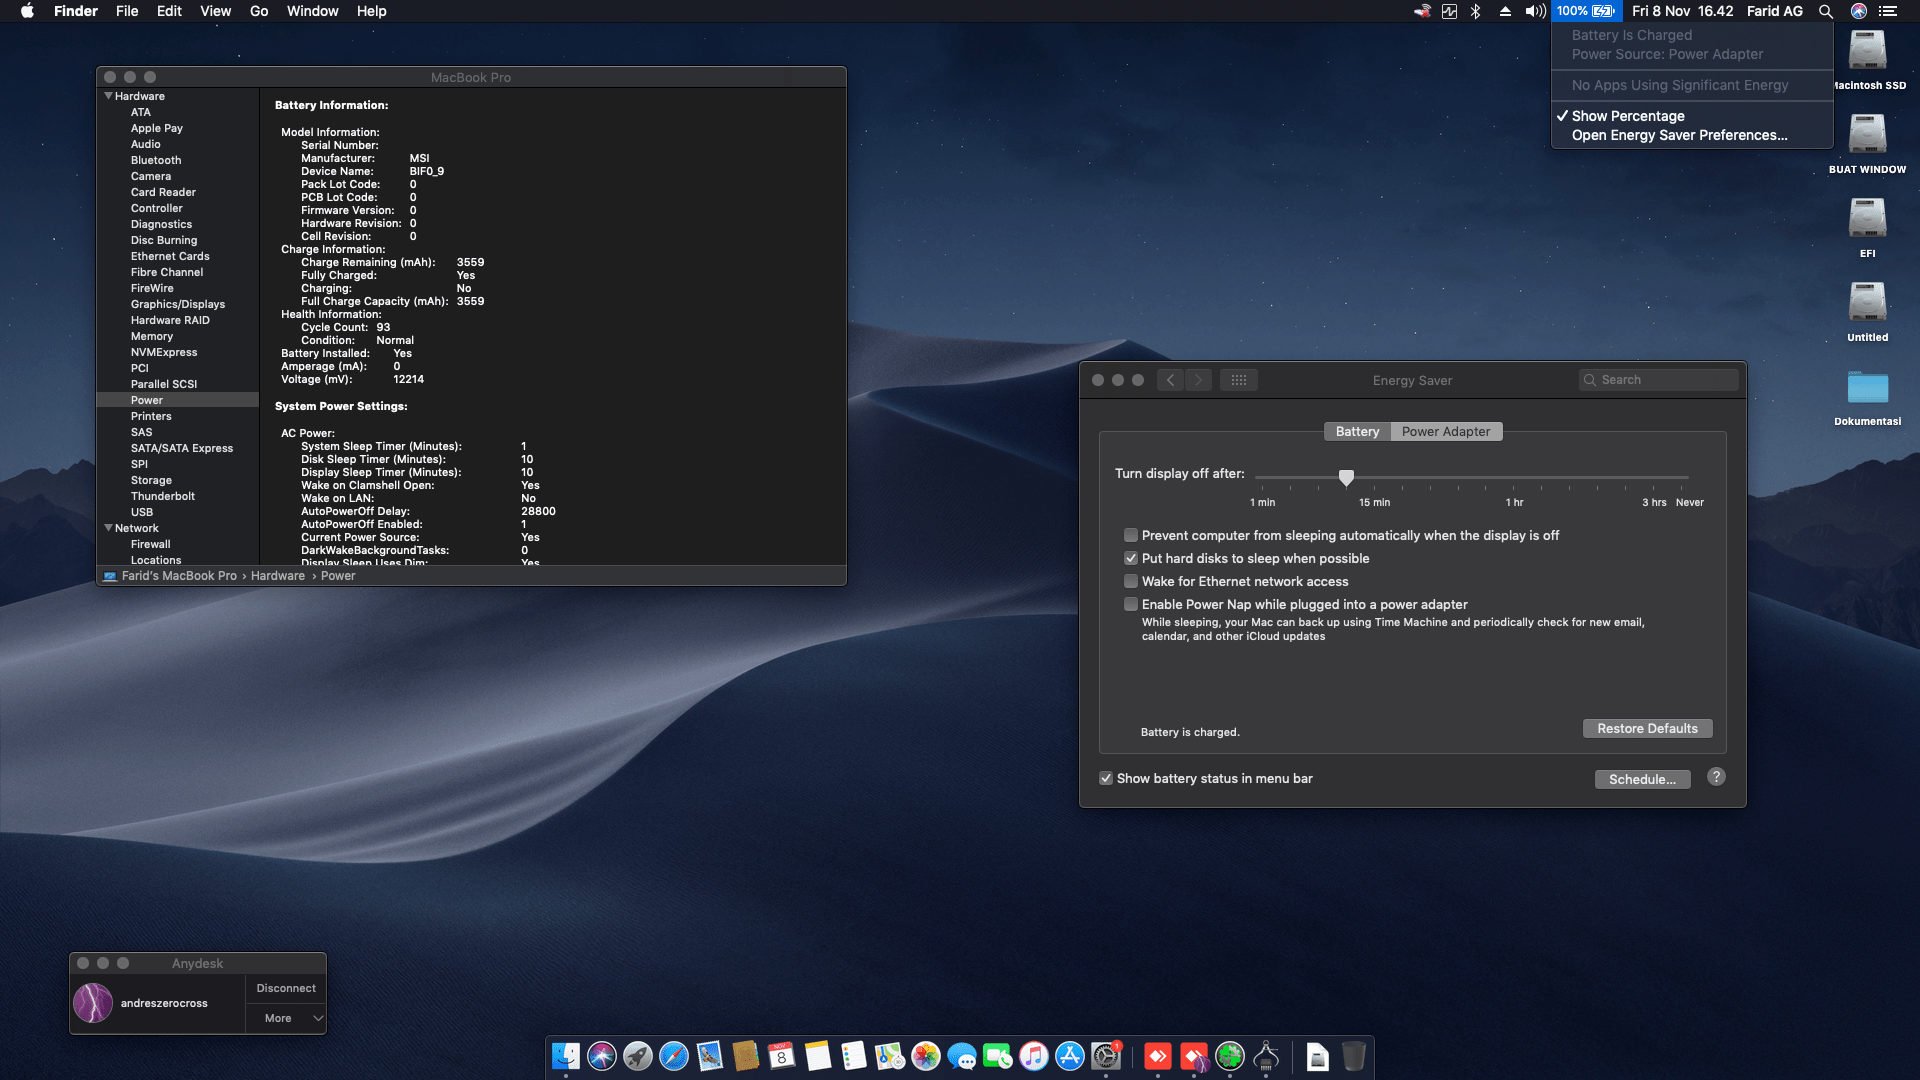This screenshot has width=1920, height=1080.
Task: Open the Trash in the Dock
Action: tap(1355, 1057)
